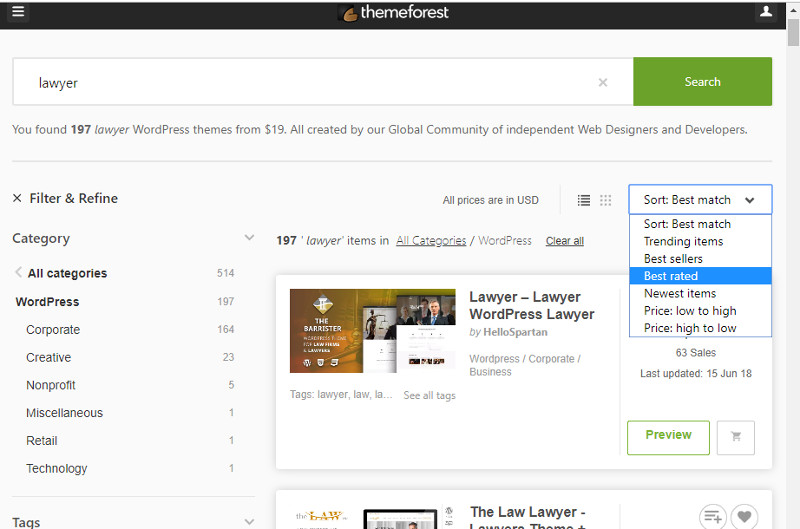
Task: Click the Search button
Action: click(703, 82)
